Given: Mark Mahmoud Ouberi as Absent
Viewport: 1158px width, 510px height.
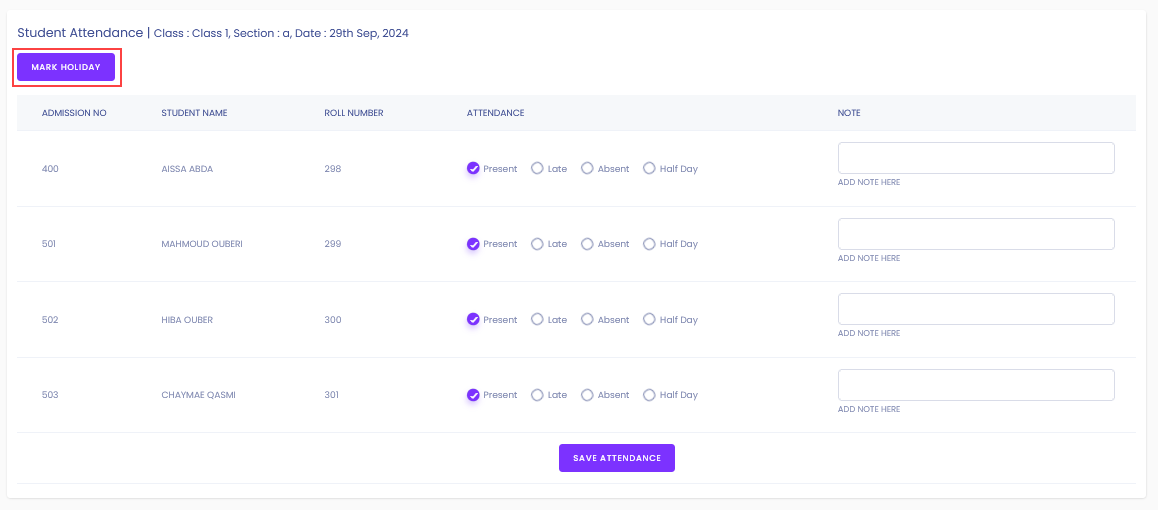Looking at the screenshot, I should [587, 244].
